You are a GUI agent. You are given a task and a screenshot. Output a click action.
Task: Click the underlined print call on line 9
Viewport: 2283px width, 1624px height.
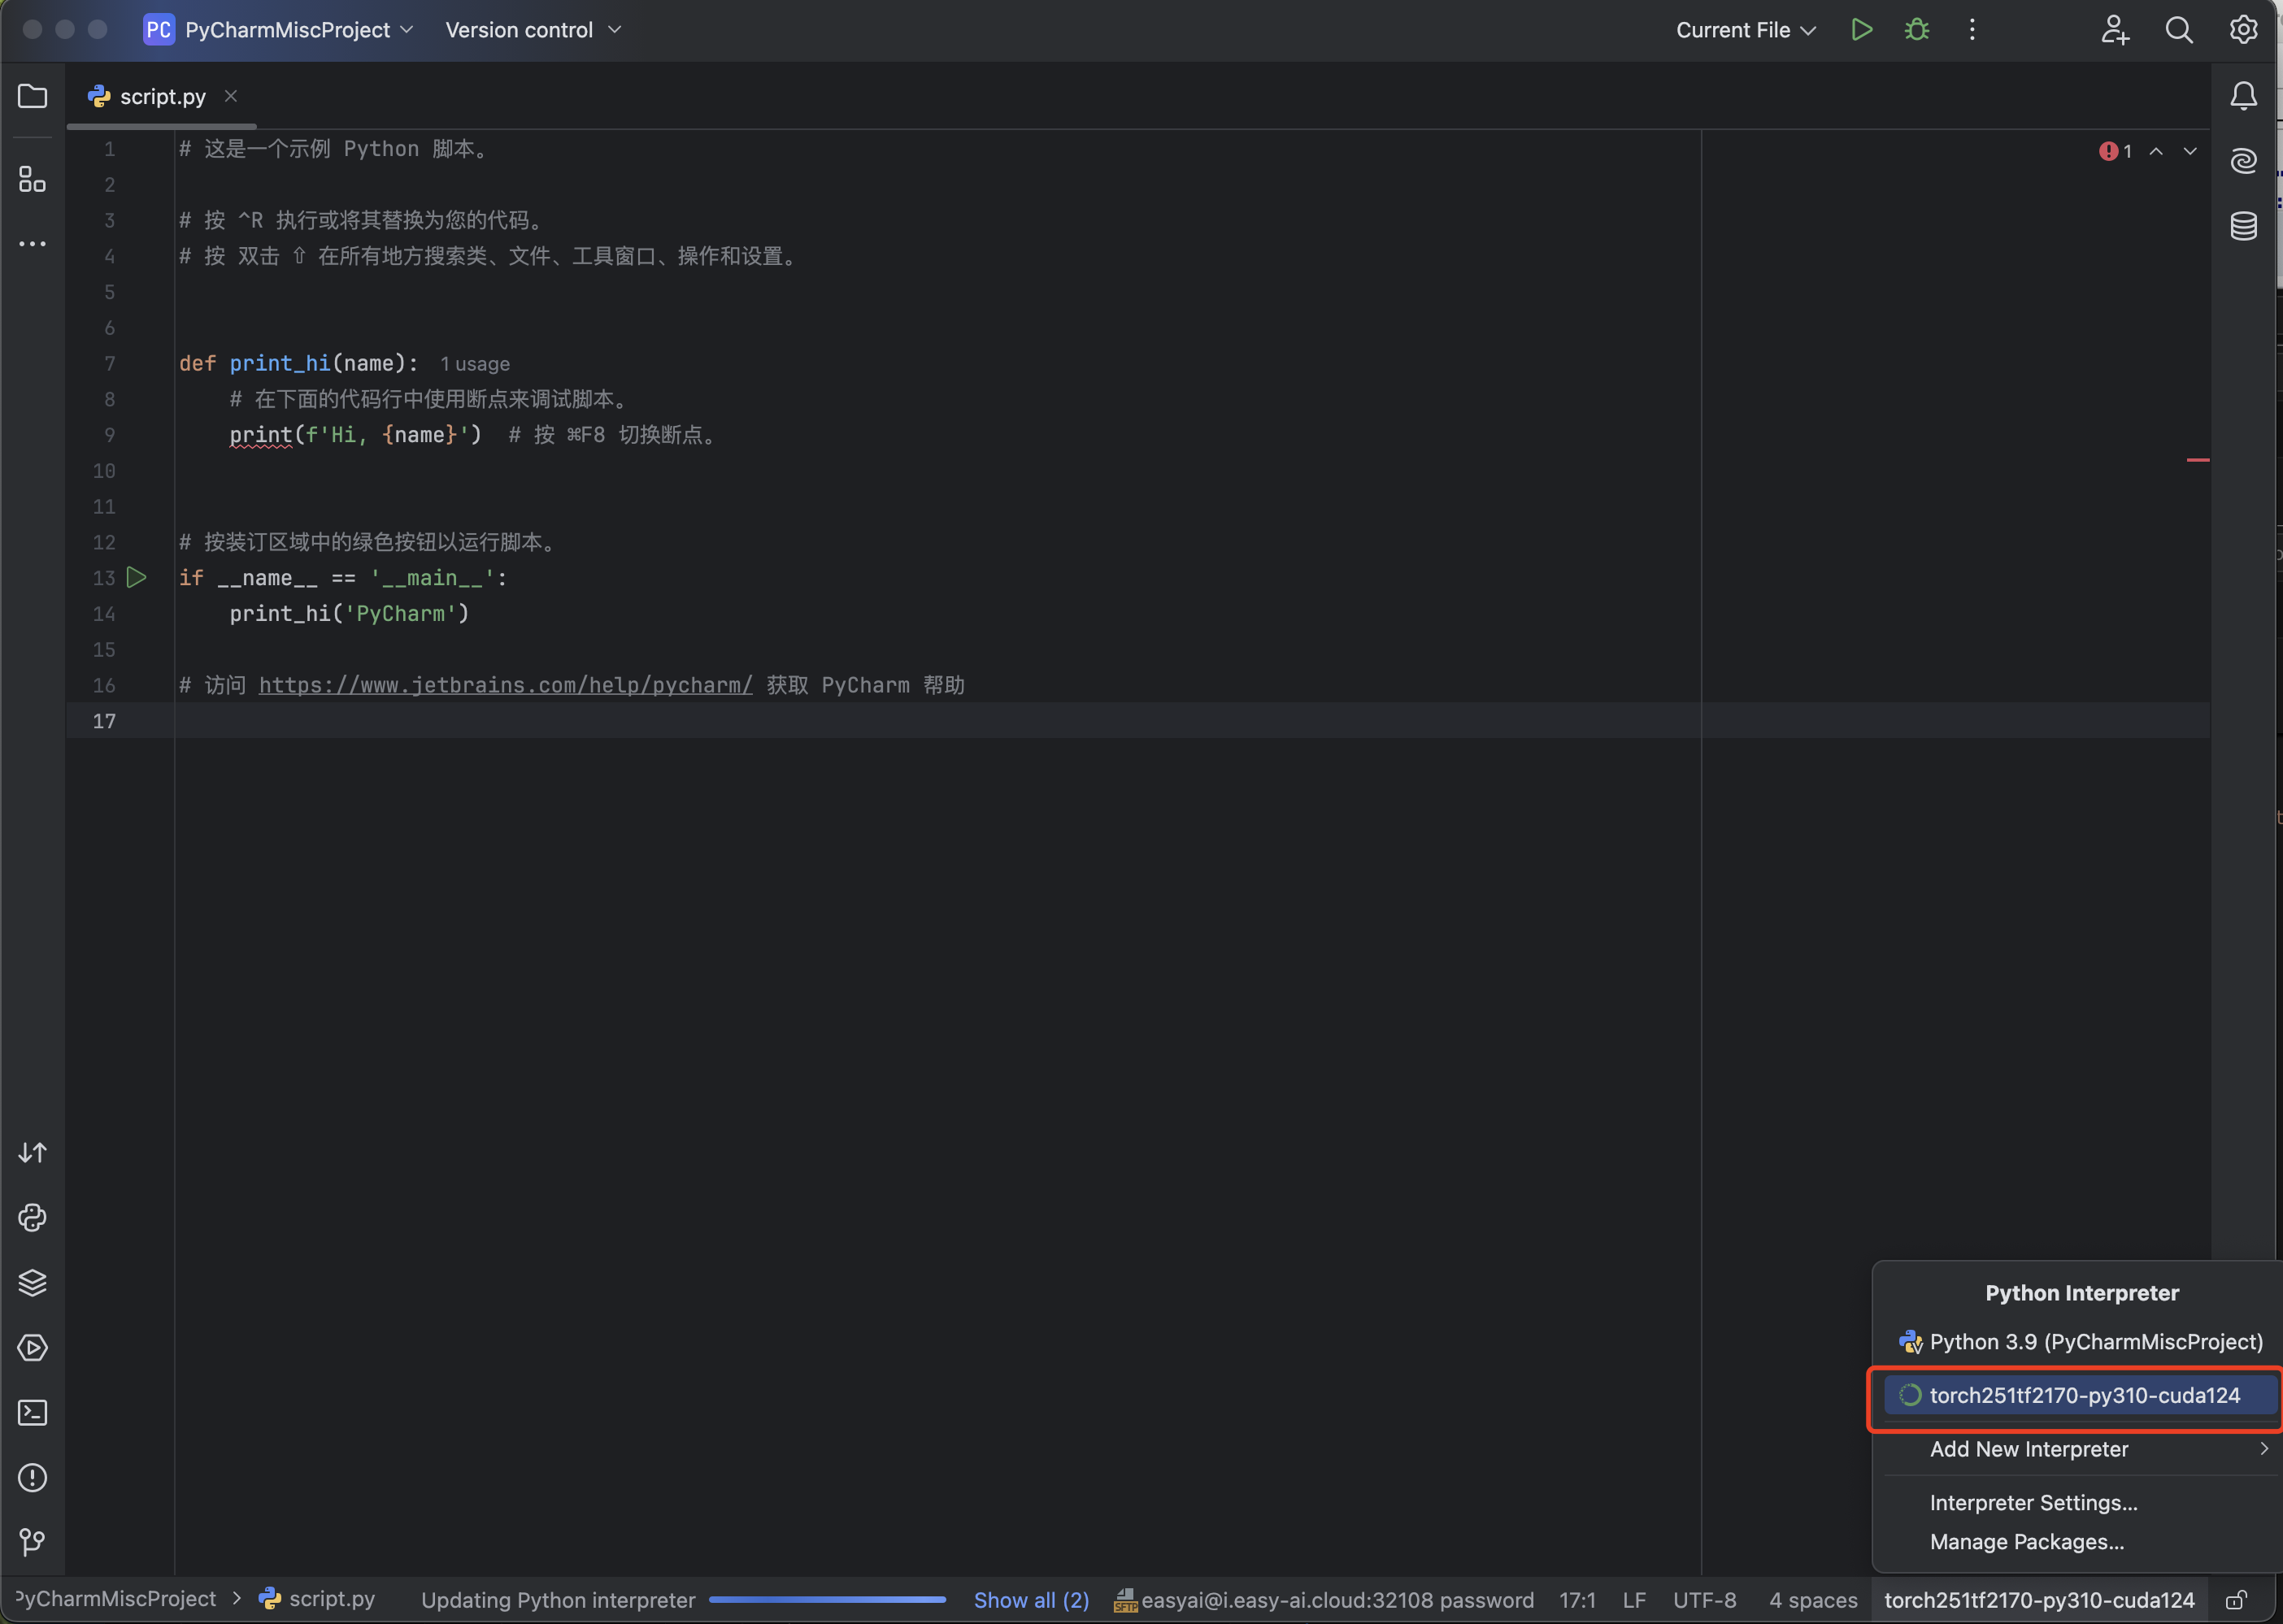pyautogui.click(x=261, y=436)
